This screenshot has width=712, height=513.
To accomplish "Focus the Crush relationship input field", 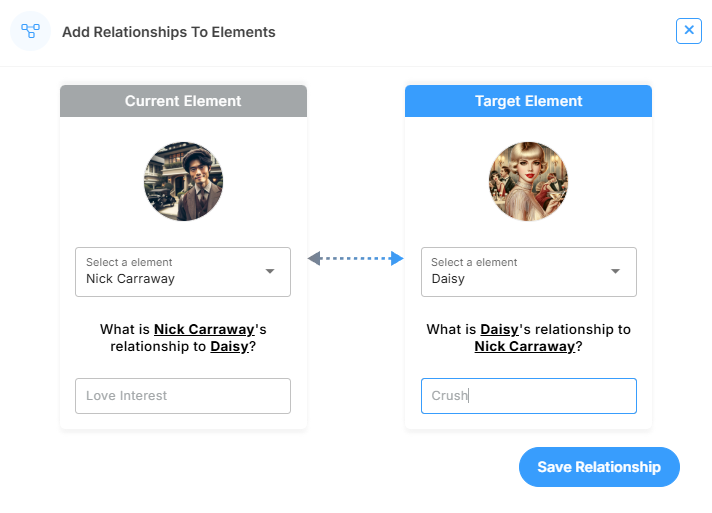I will point(528,396).
